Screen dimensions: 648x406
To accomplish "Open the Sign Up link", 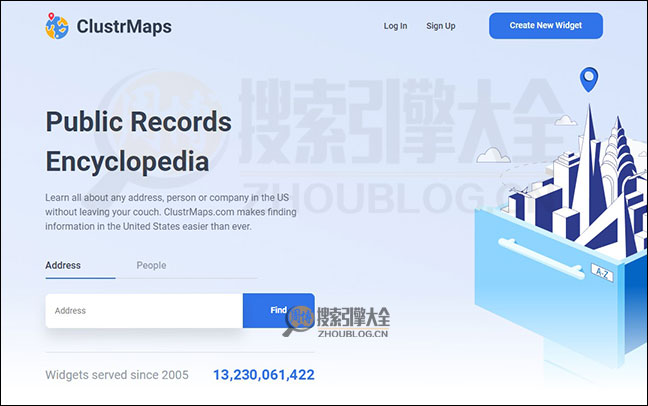I will pyautogui.click(x=441, y=26).
